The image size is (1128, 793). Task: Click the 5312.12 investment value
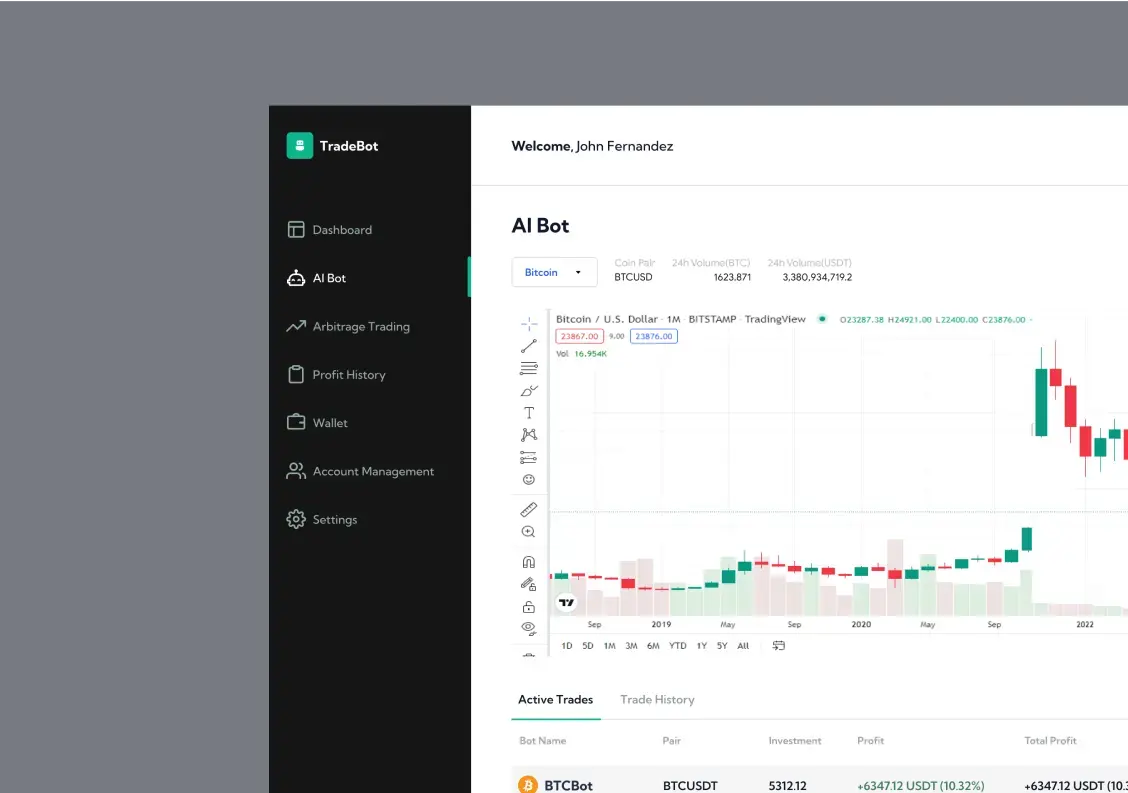[787, 786]
